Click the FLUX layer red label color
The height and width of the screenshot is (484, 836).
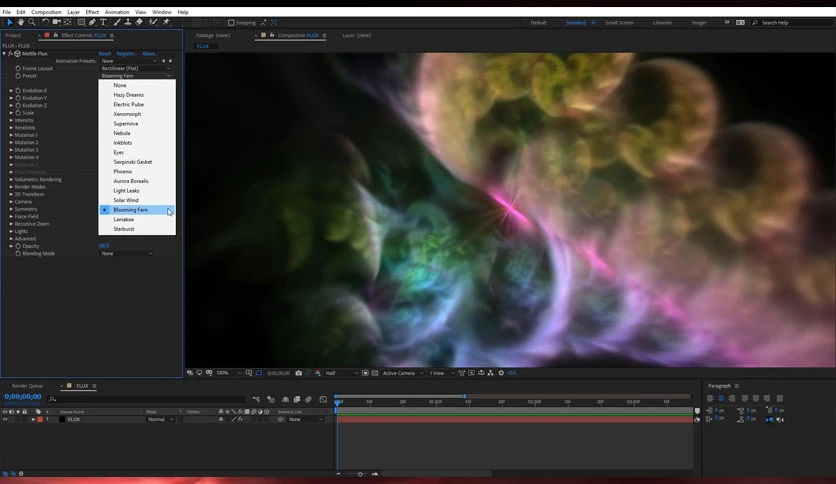tap(40, 420)
